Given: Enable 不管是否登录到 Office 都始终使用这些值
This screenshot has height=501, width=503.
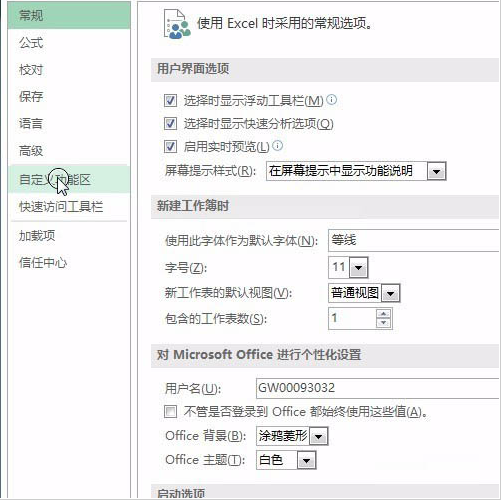Looking at the screenshot, I should [x=170, y=412].
